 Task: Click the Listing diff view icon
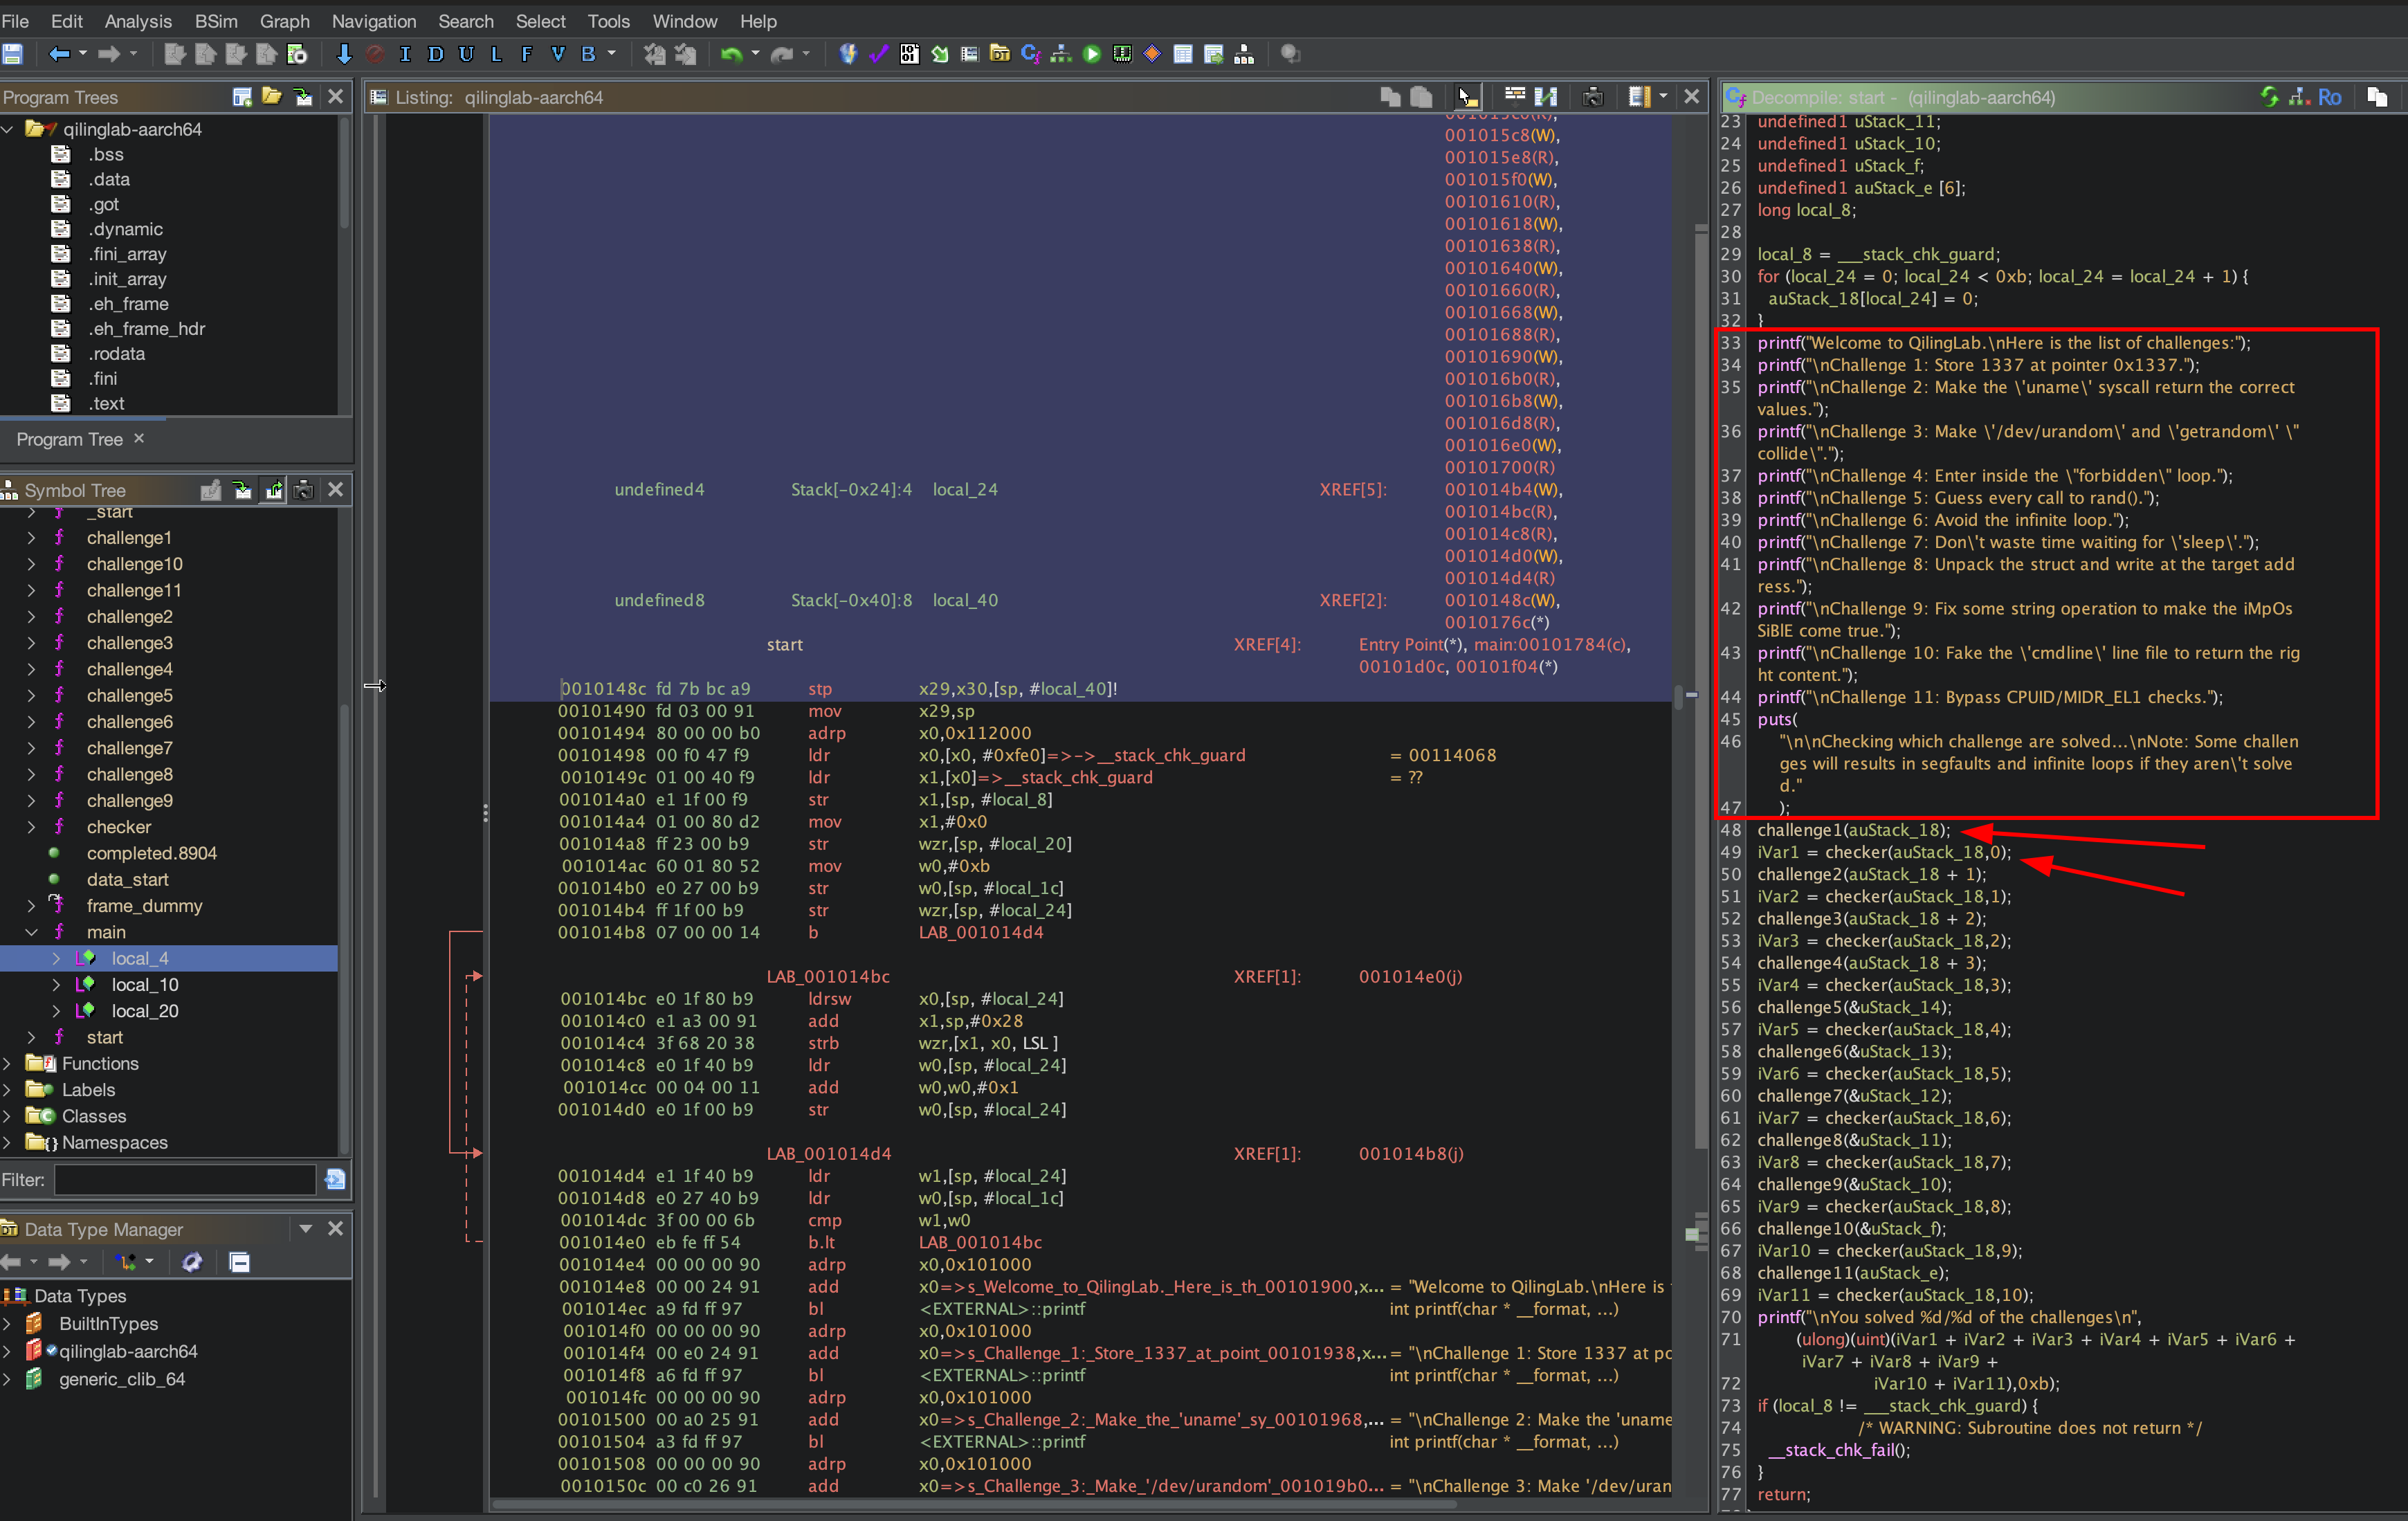pos(1546,96)
